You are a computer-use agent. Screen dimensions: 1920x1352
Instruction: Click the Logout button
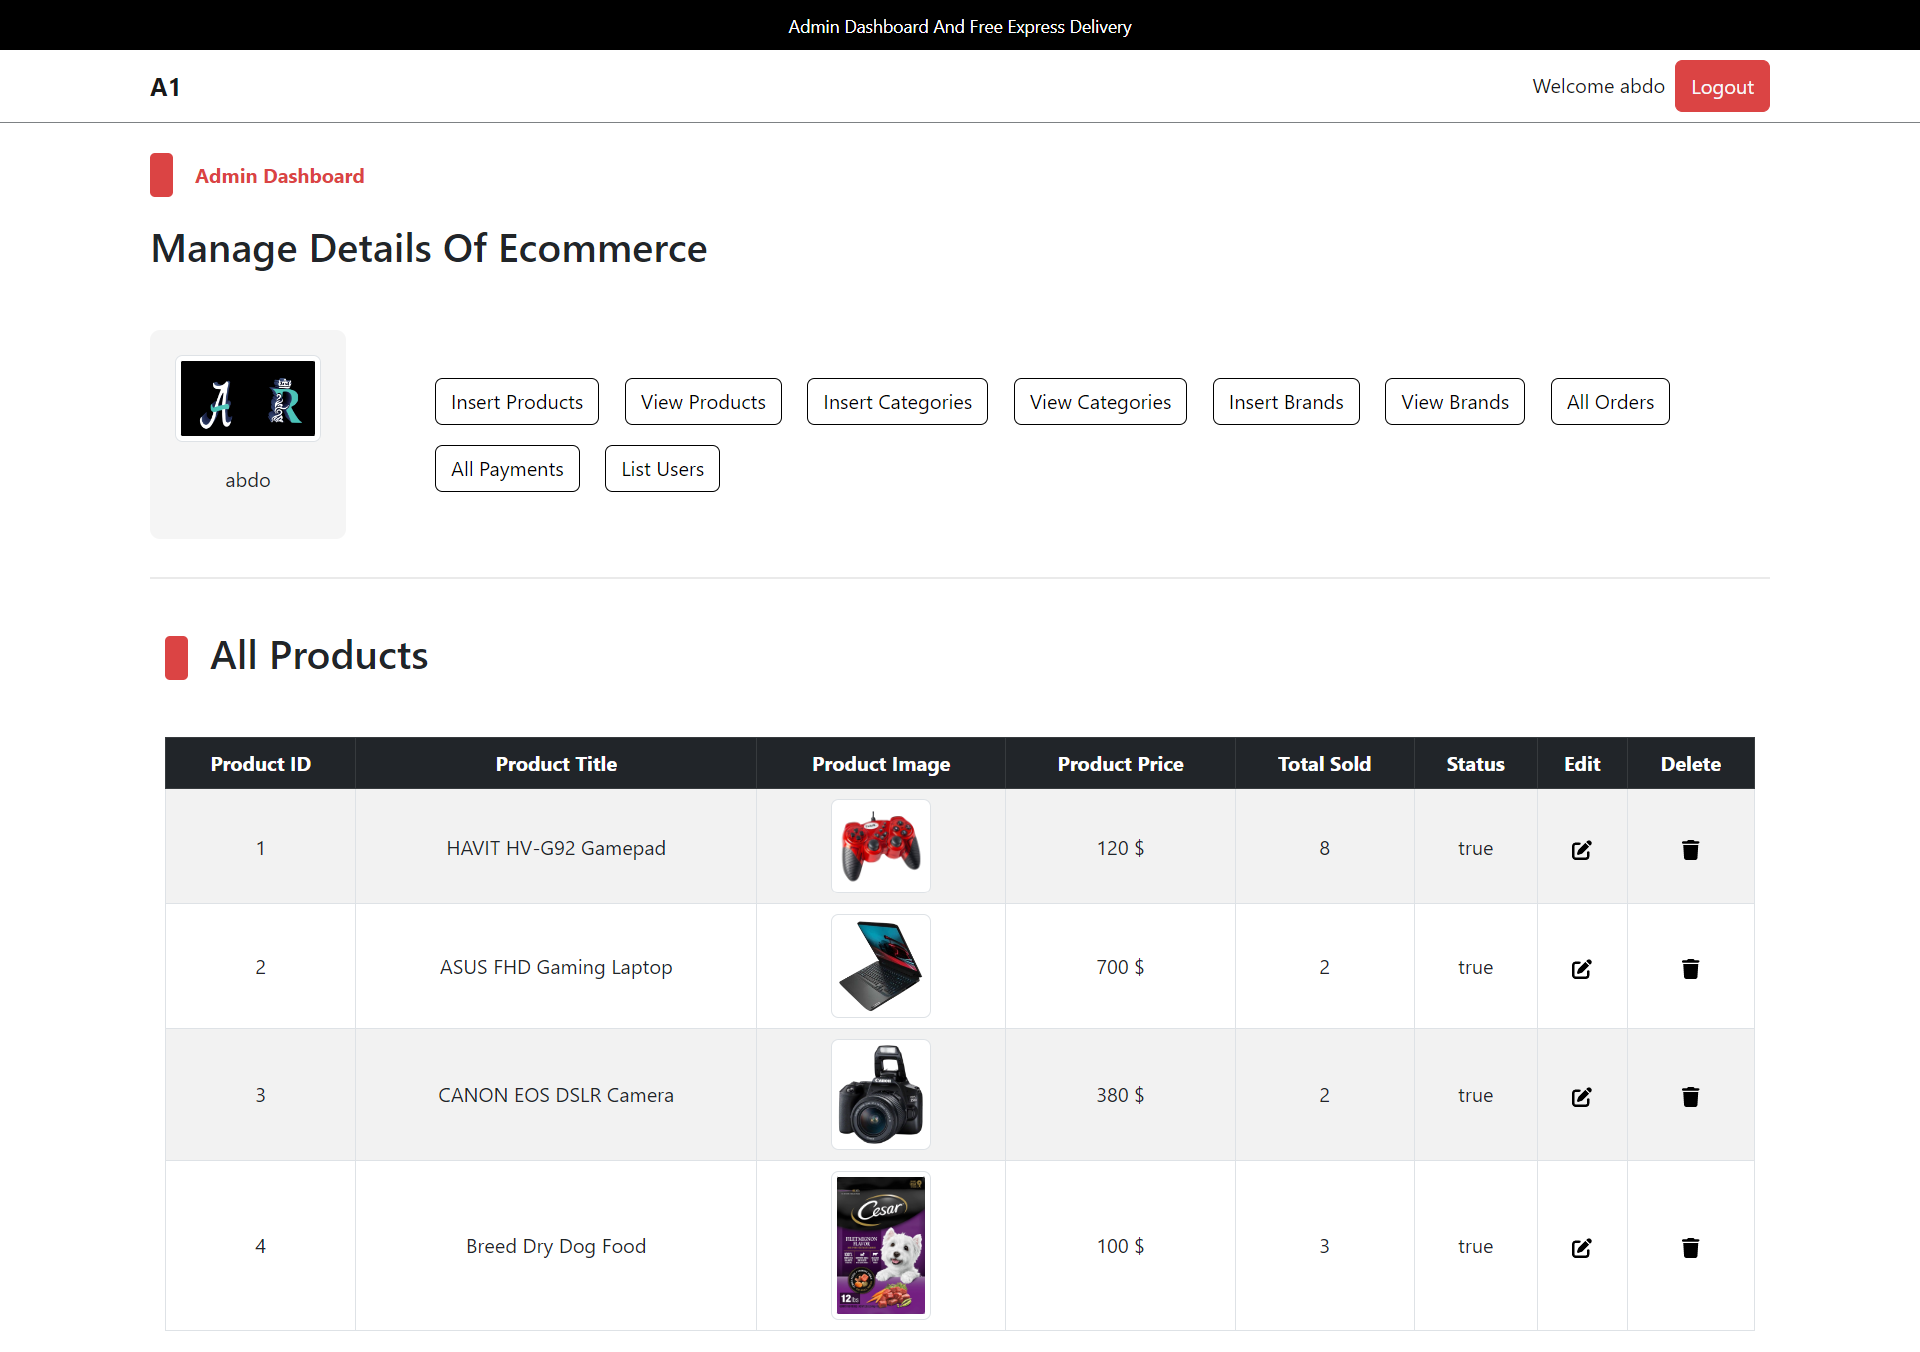1721,87
